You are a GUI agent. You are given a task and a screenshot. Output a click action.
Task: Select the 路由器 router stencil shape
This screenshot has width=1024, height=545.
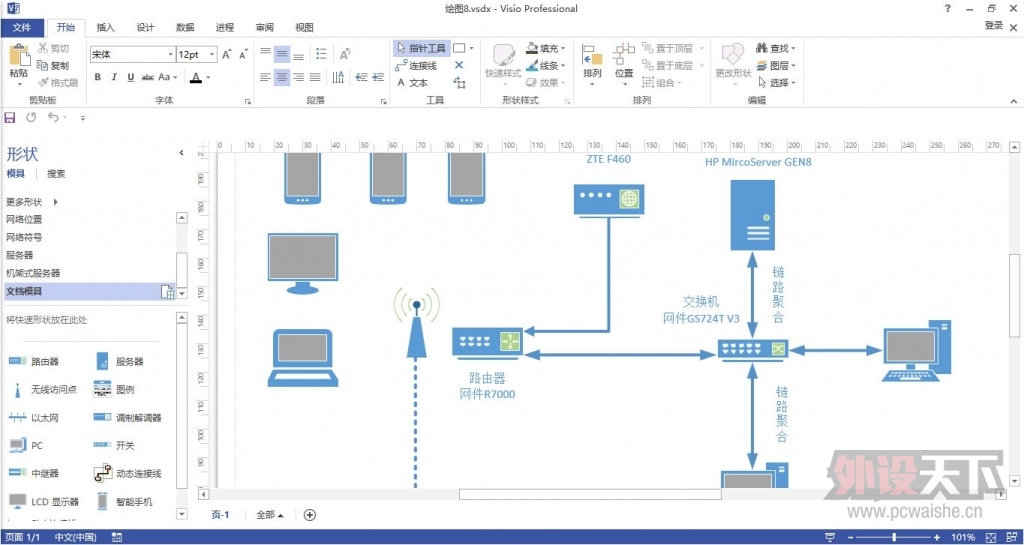coord(34,361)
